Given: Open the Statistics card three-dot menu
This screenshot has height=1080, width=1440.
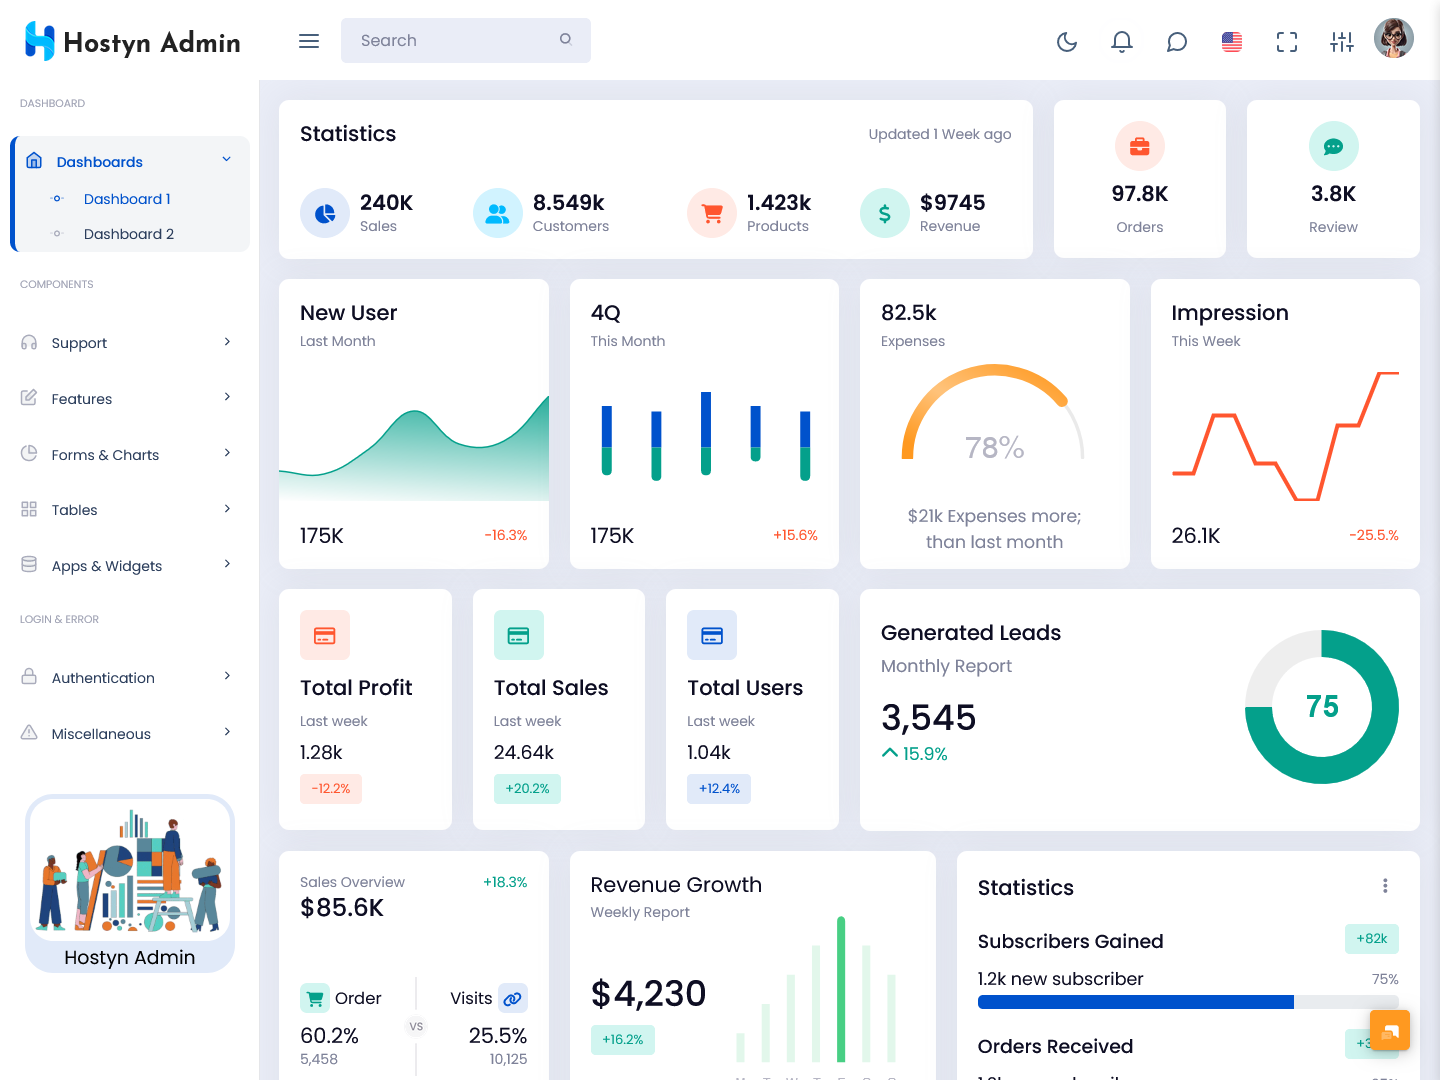Looking at the screenshot, I should [x=1385, y=886].
